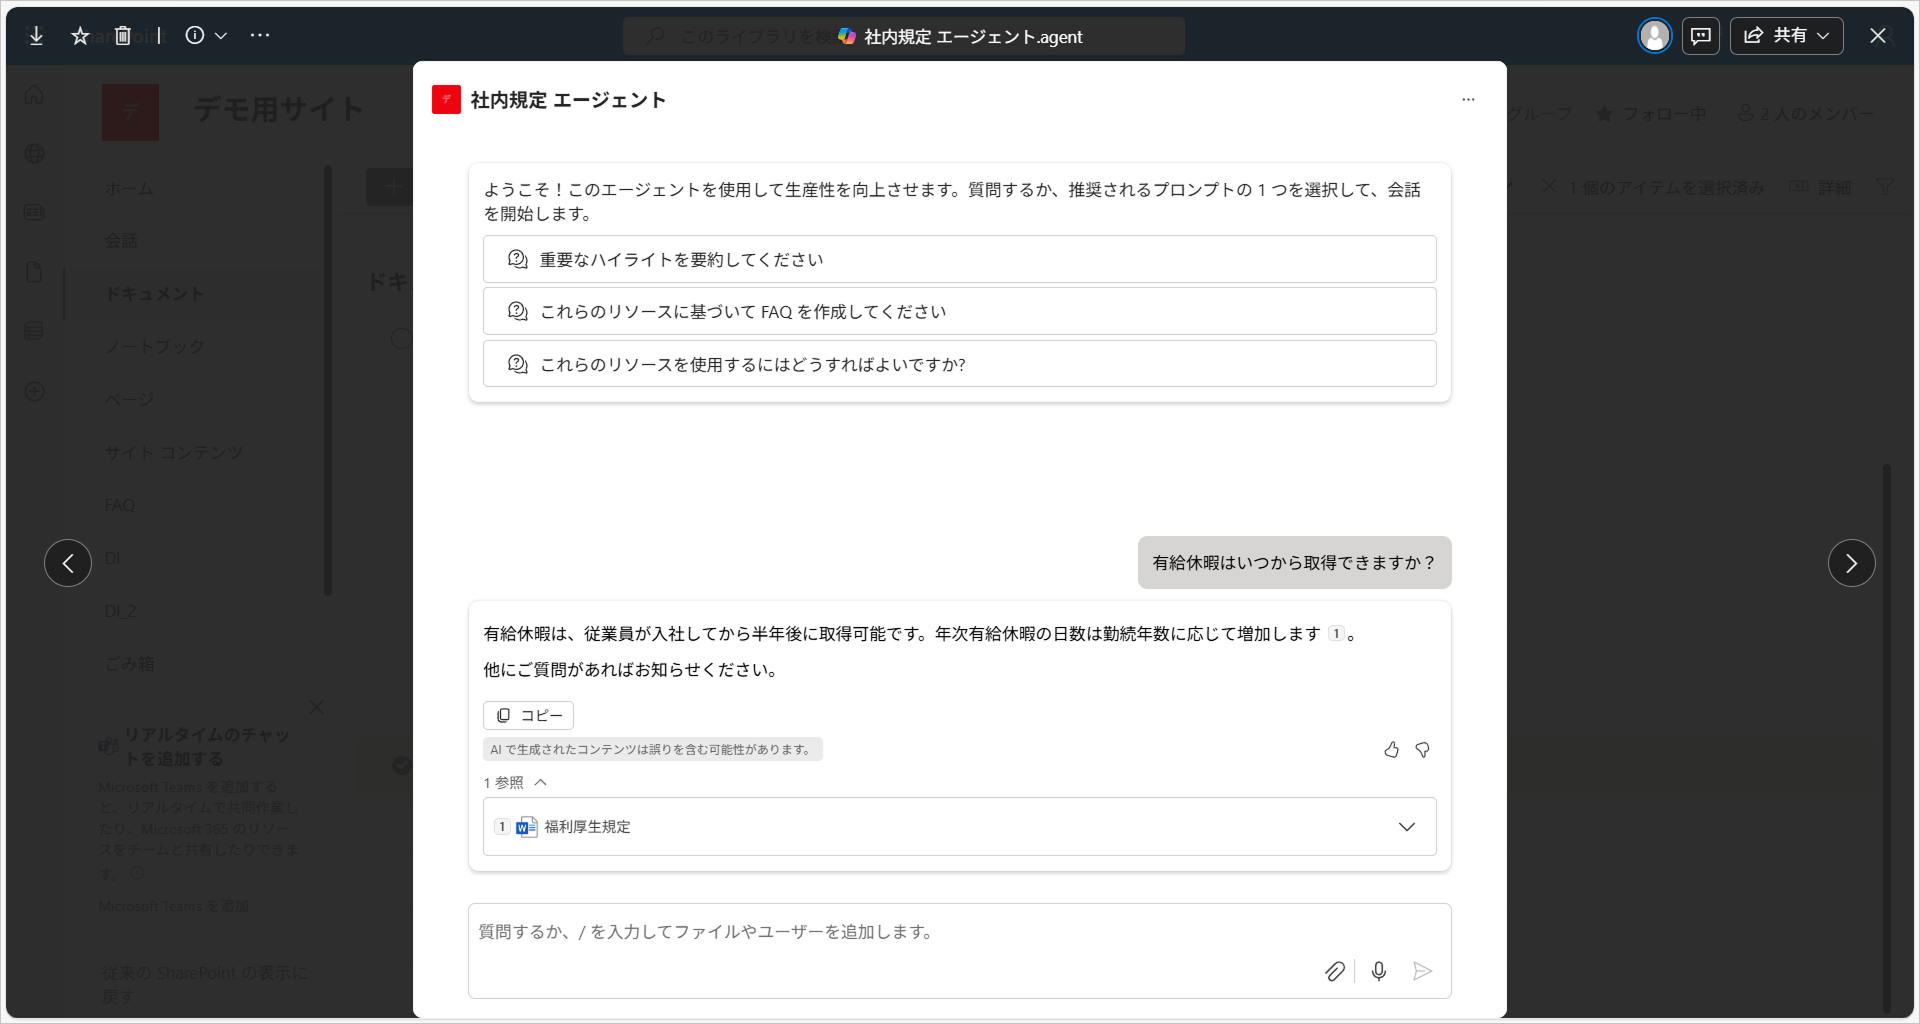Open the top bar more options ellipsis

coord(260,36)
